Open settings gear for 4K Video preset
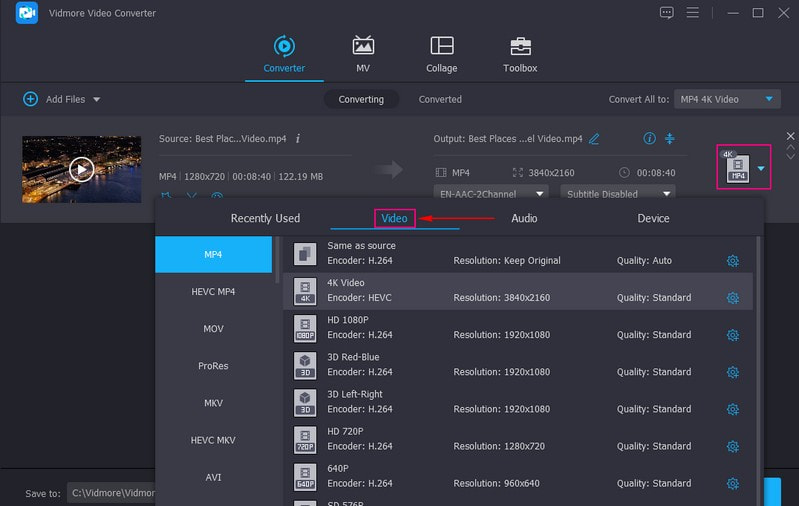Image resolution: width=799 pixels, height=506 pixels. [x=732, y=298]
